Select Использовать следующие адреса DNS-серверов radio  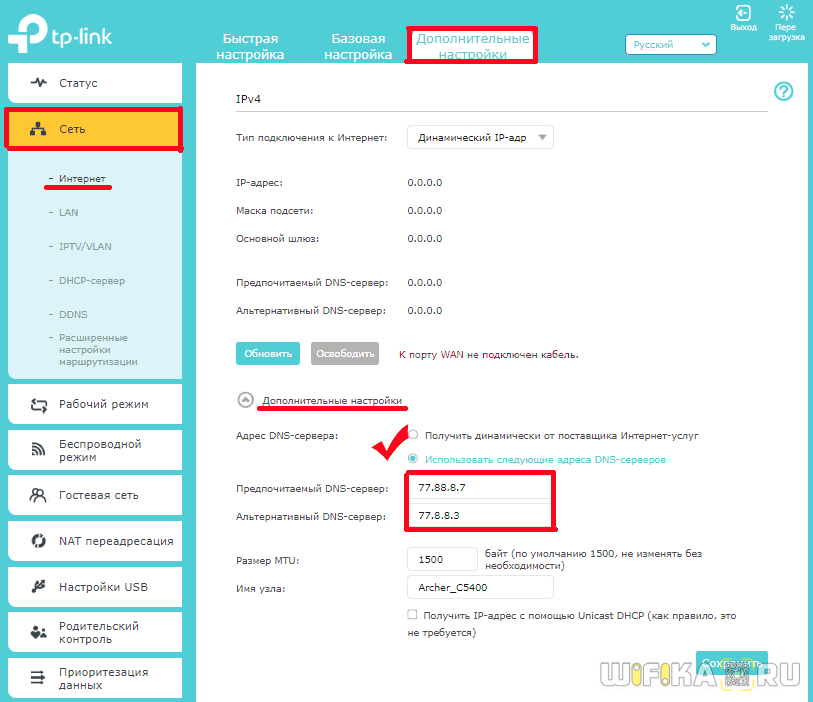413,458
